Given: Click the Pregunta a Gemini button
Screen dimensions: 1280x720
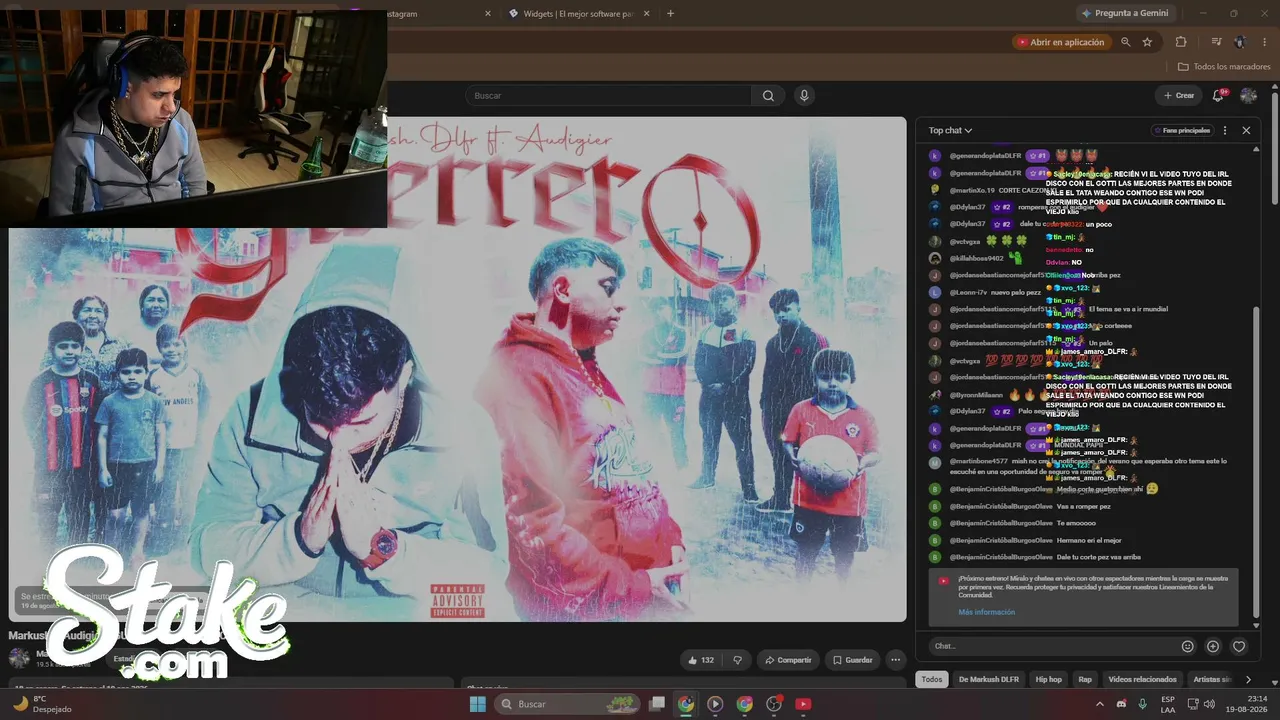Looking at the screenshot, I should [x=1125, y=13].
